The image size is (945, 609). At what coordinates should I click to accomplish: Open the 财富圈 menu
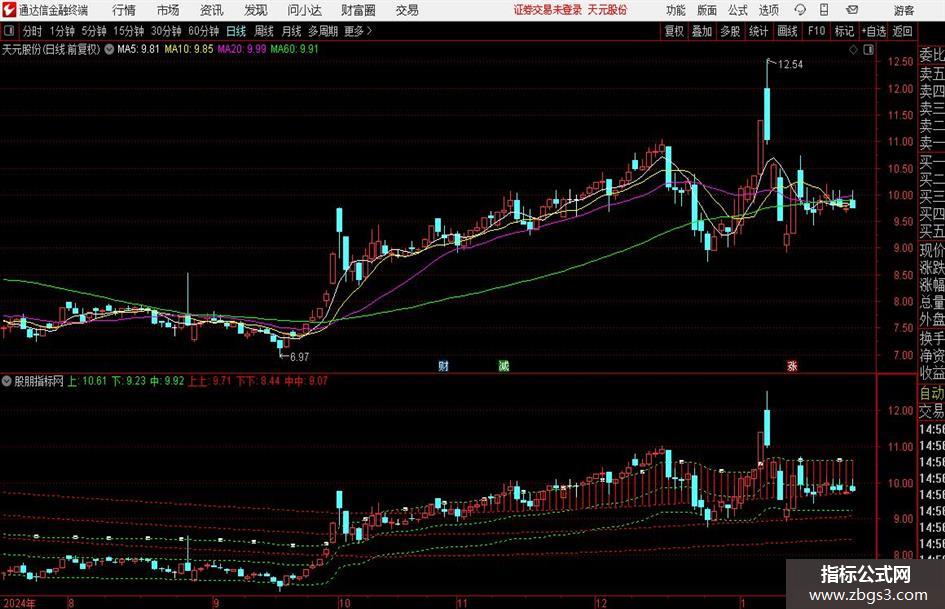pos(358,10)
